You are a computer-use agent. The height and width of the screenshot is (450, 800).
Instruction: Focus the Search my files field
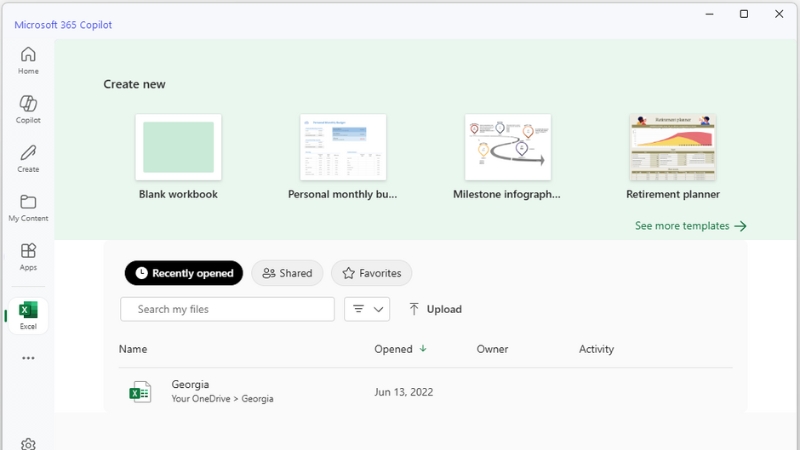point(228,309)
